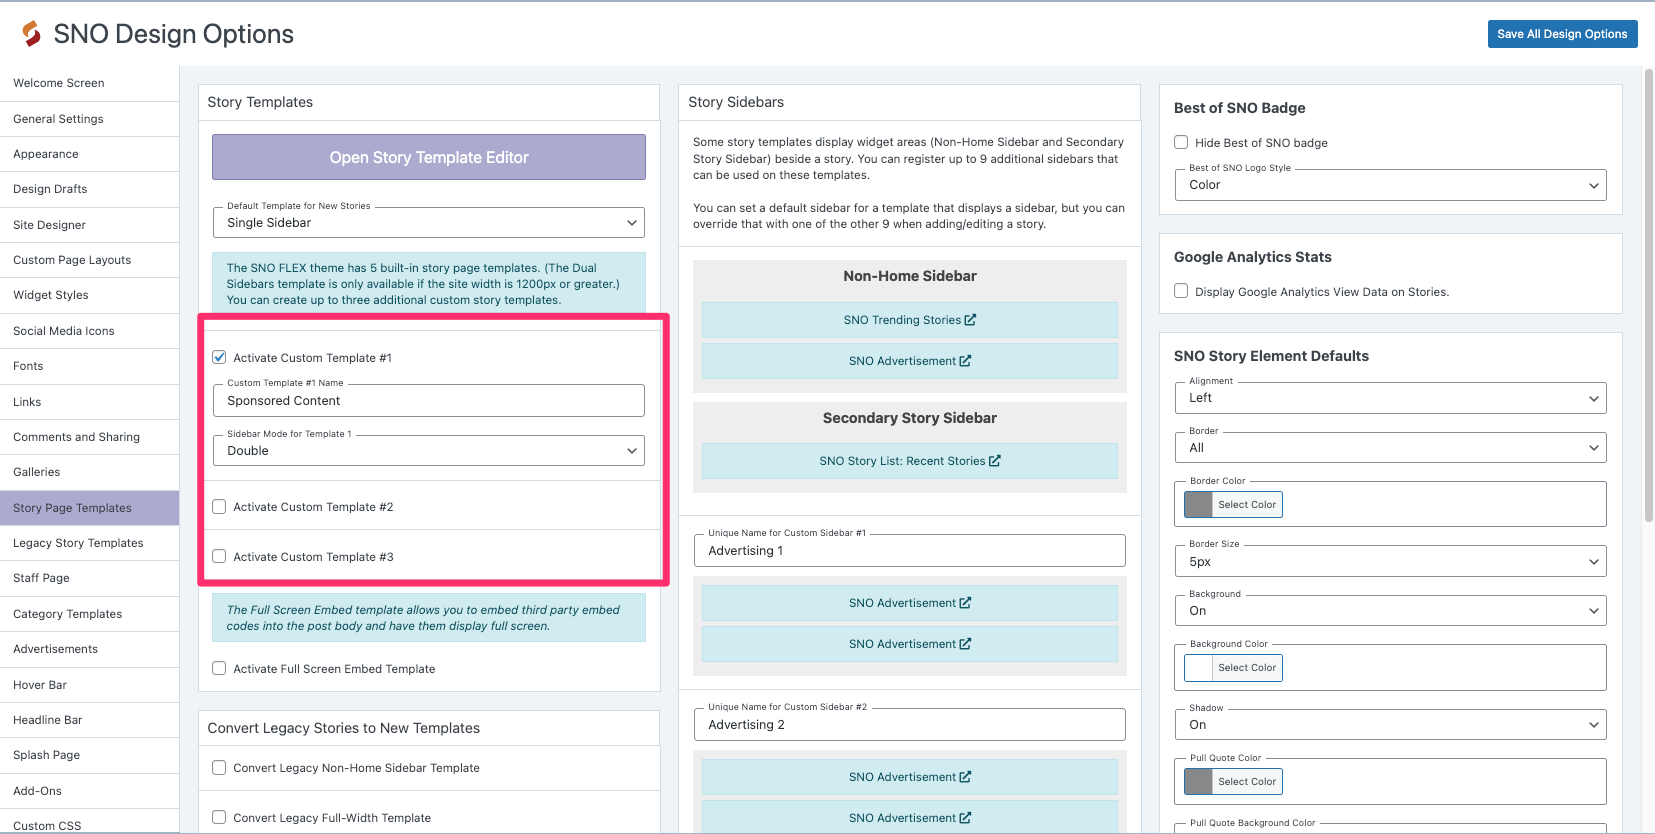
Task: Open Appearance section in sidebar
Action: [x=89, y=154]
